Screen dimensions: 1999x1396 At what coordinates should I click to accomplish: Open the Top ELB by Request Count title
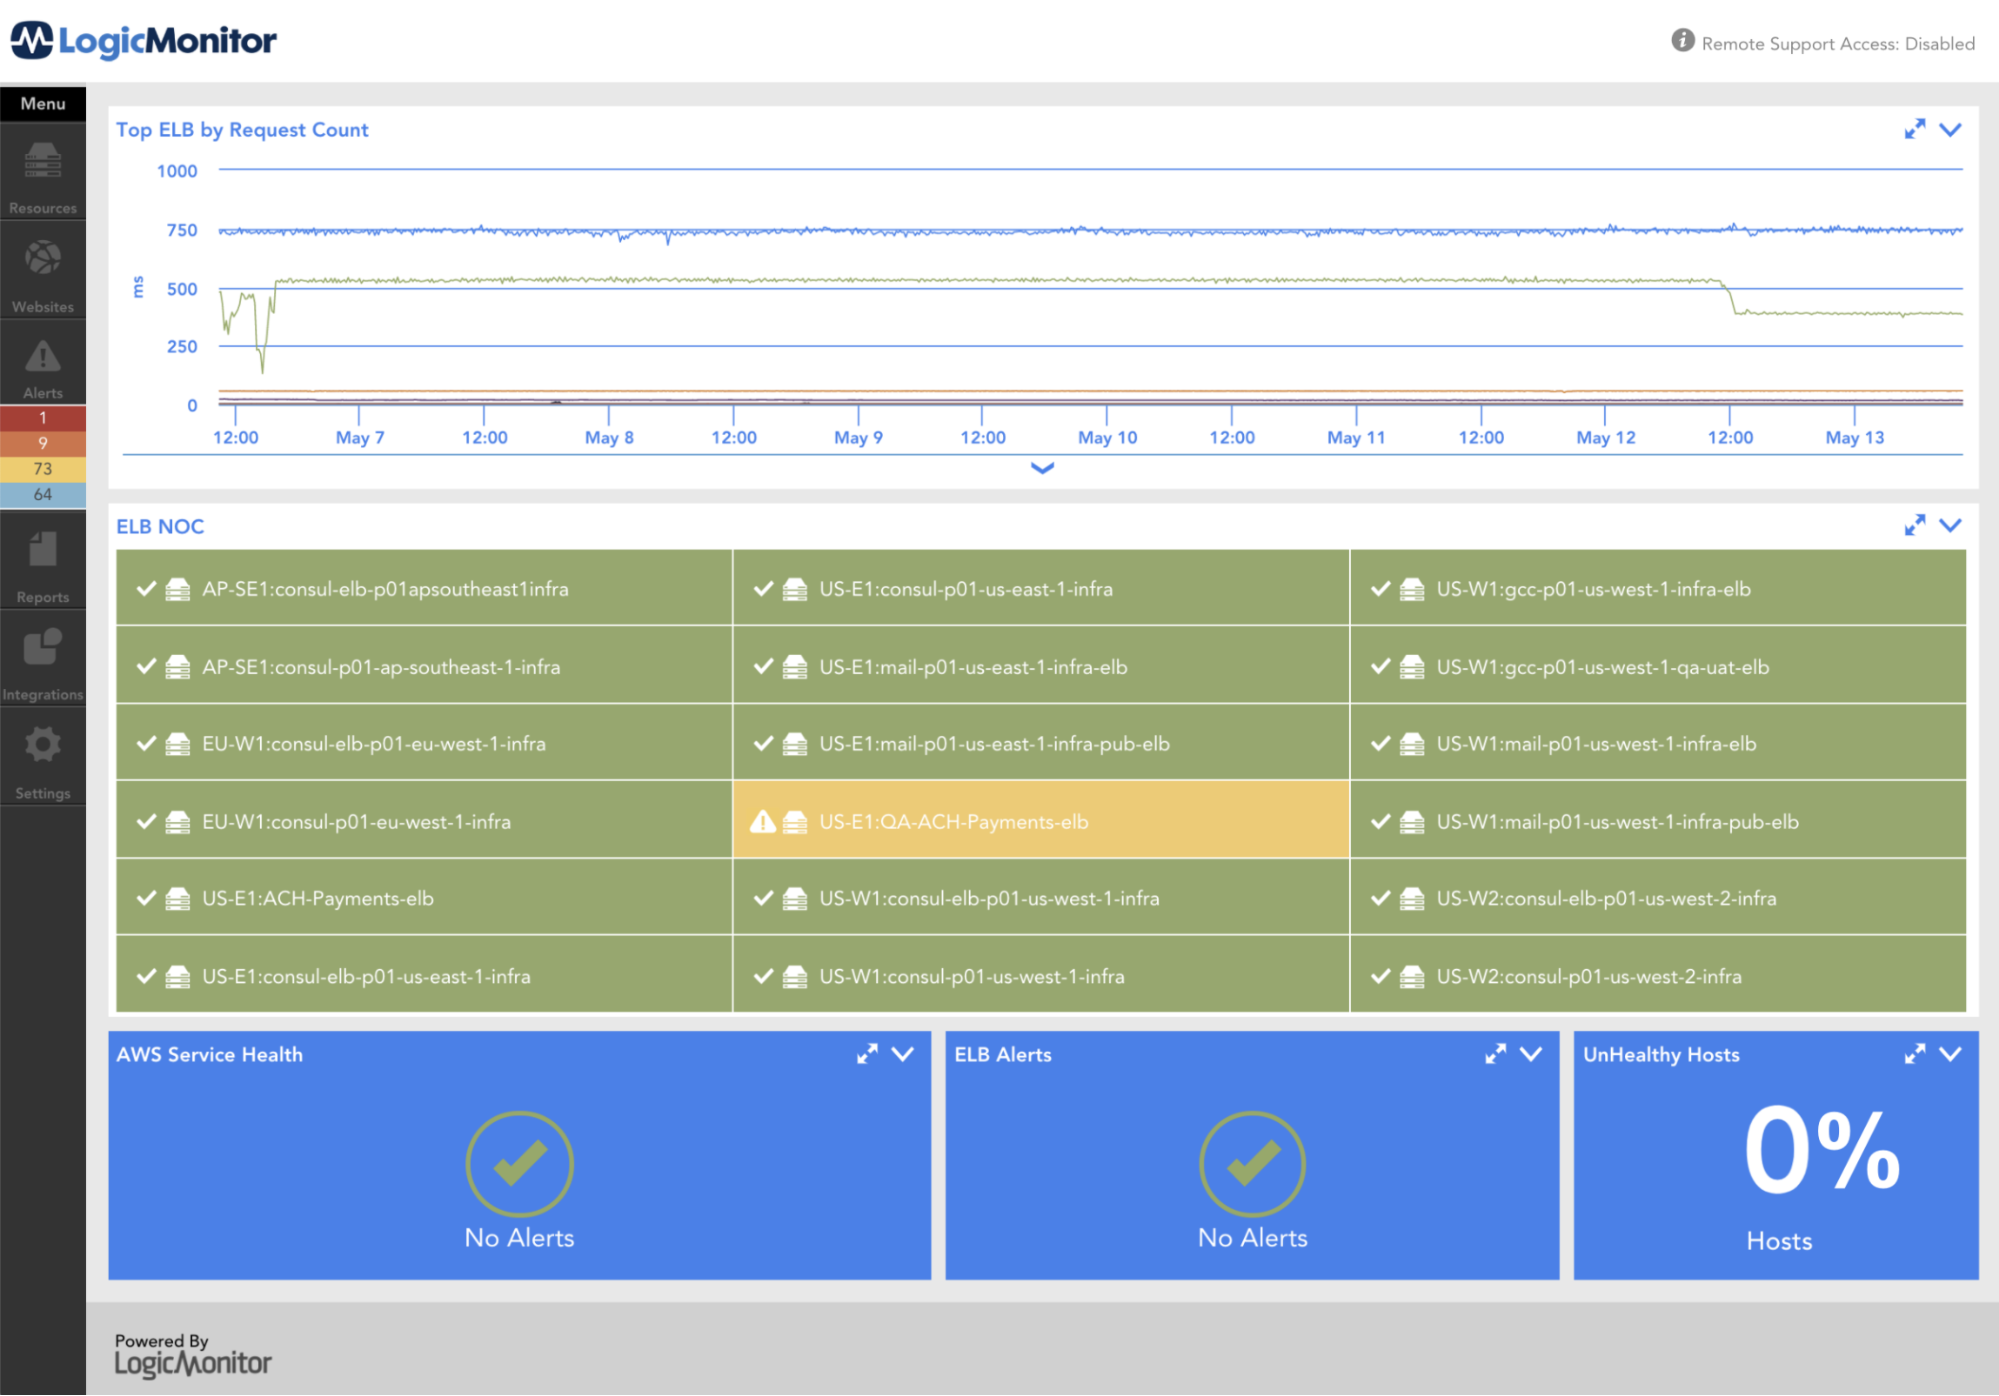pos(242,130)
